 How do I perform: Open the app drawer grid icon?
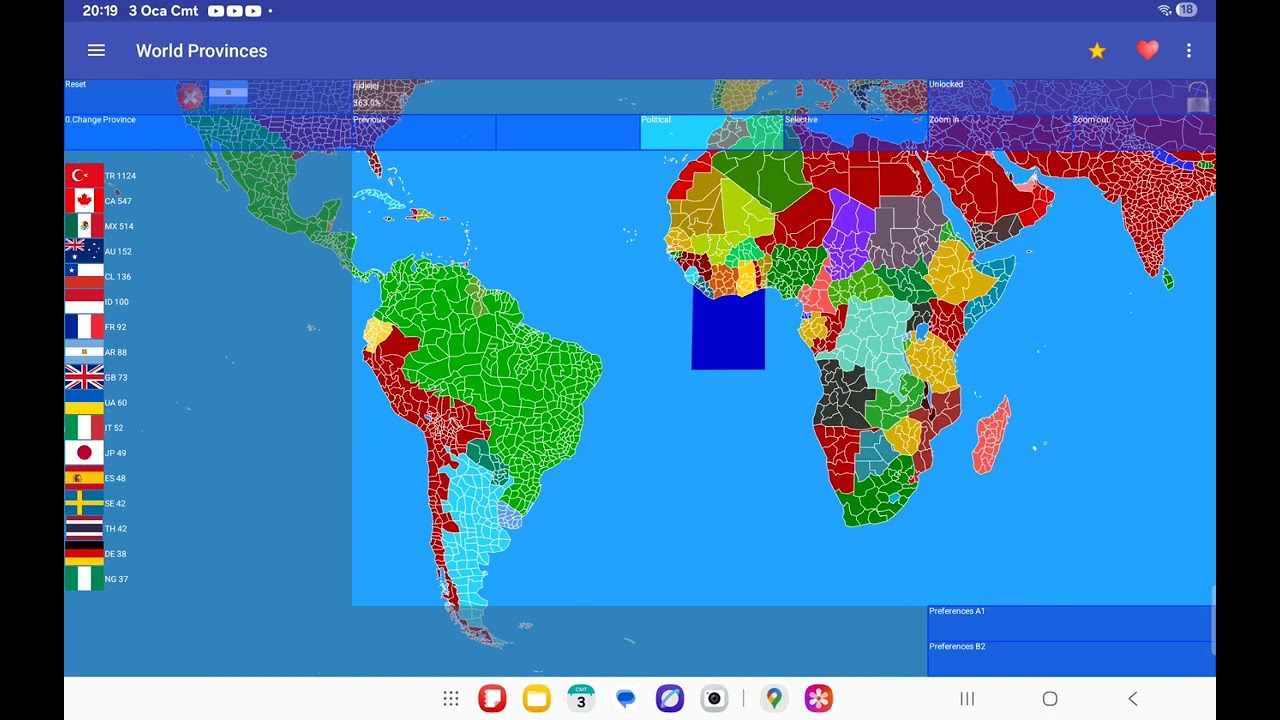451,699
